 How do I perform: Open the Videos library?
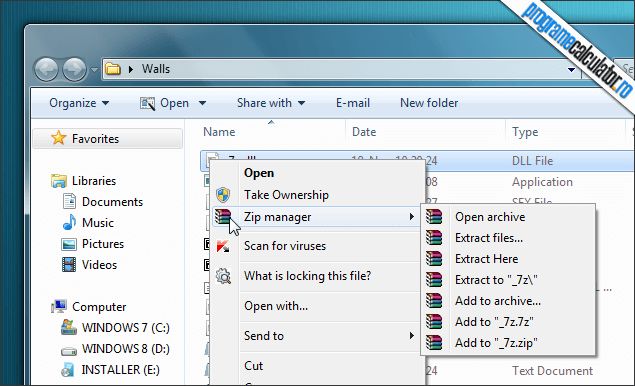[x=99, y=265]
